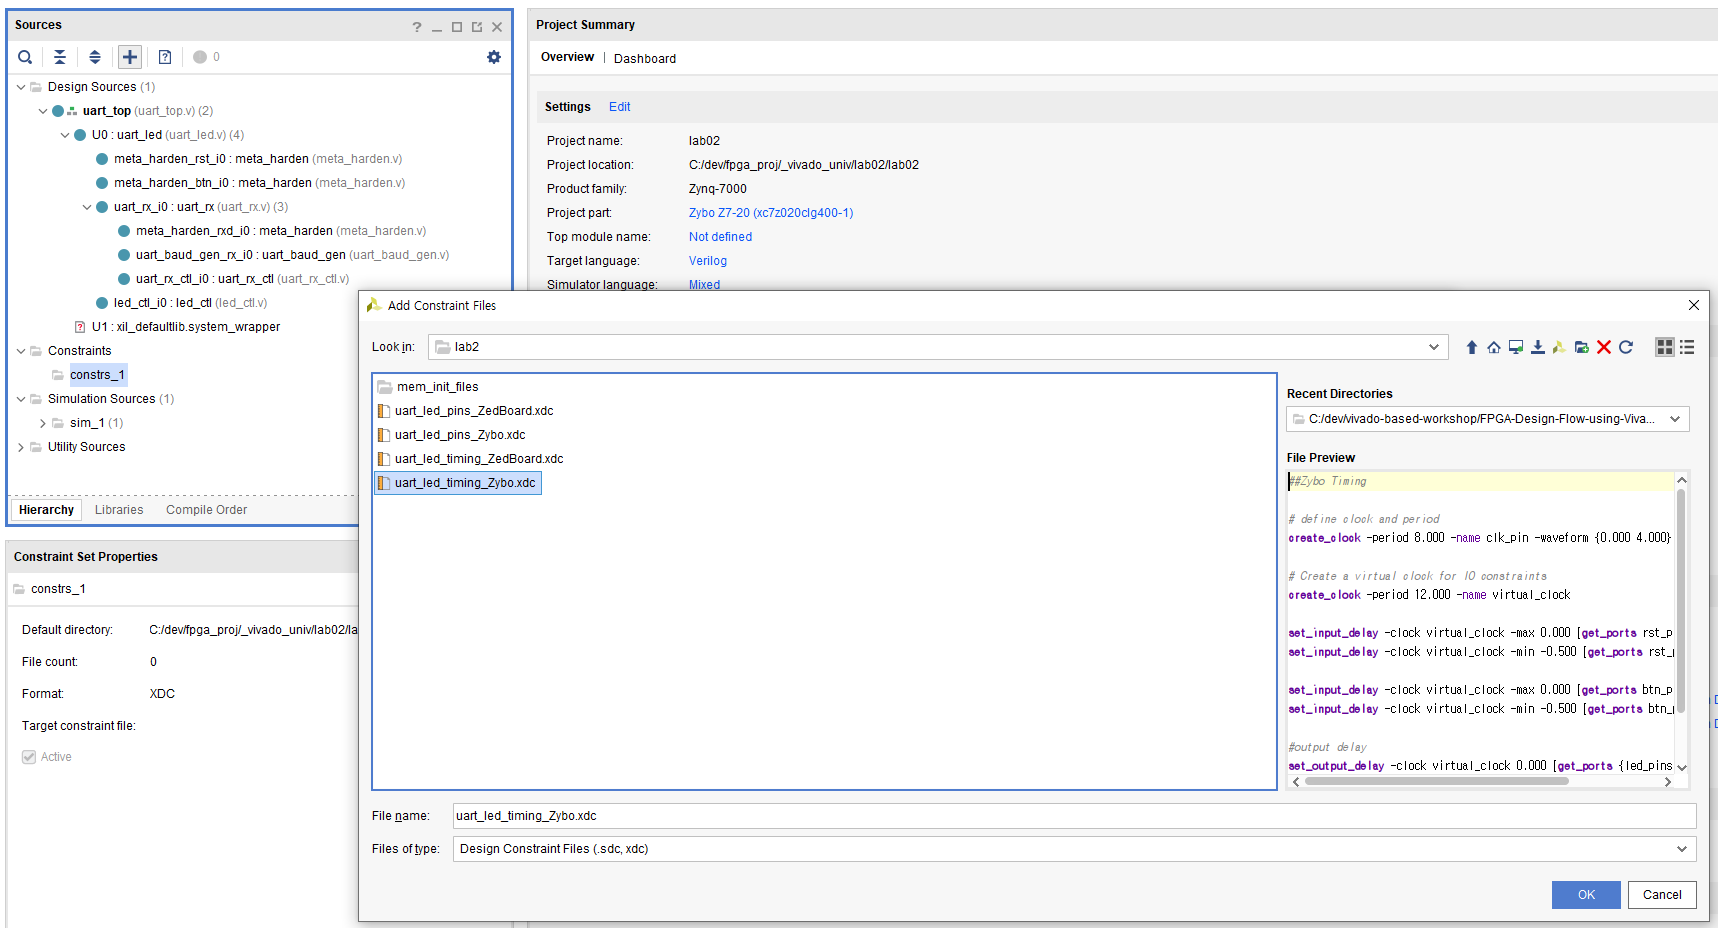This screenshot has width=1718, height=928.
Task: Confirm the dialog with OK
Action: click(1586, 895)
